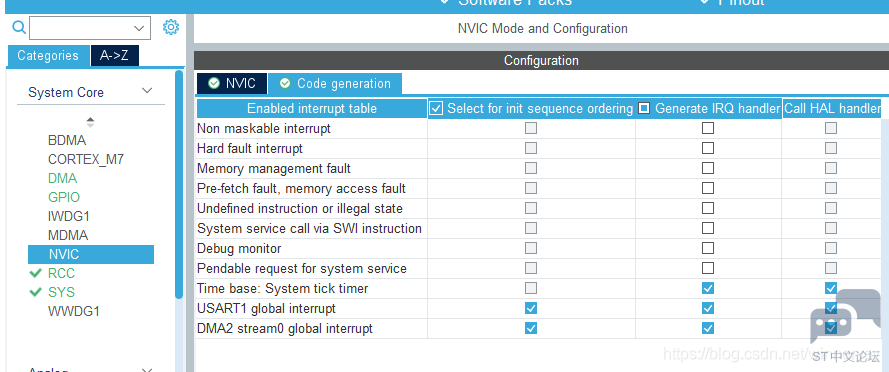The width and height of the screenshot is (889, 372).
Task: Select Time base: System tick timer row
Action: [539, 288]
